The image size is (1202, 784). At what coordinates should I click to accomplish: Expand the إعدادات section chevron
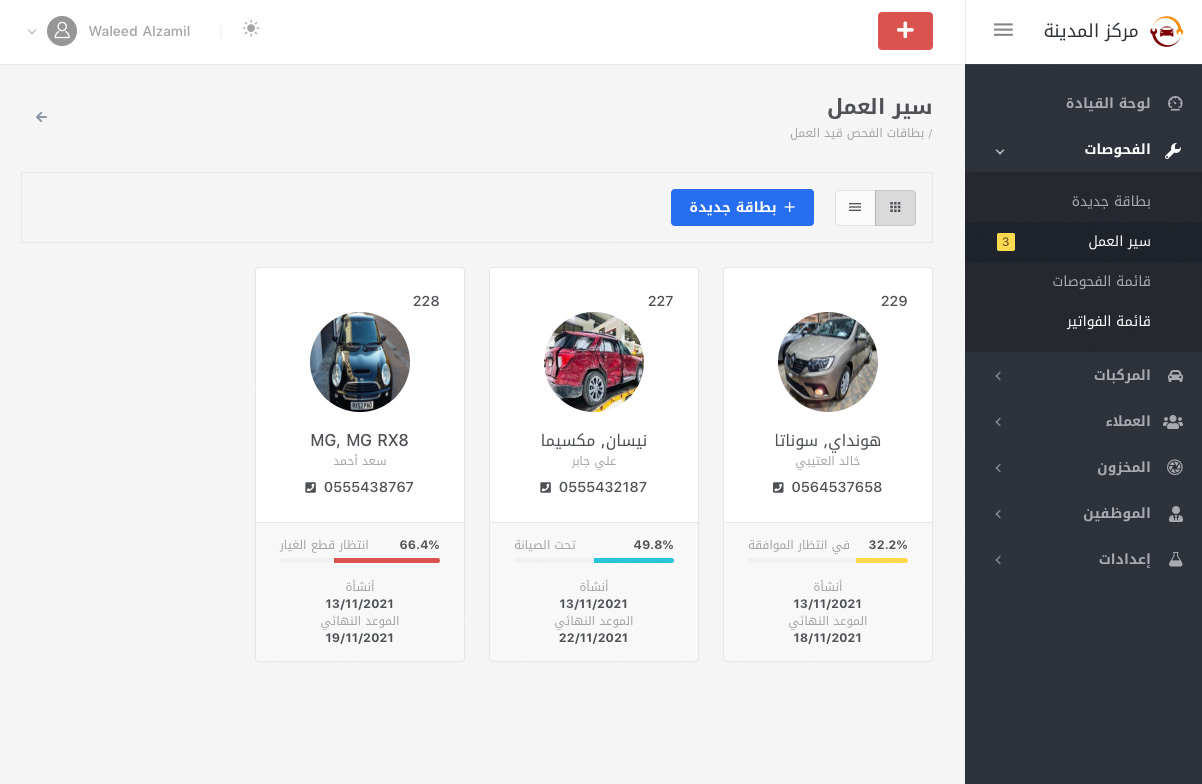[x=997, y=560]
